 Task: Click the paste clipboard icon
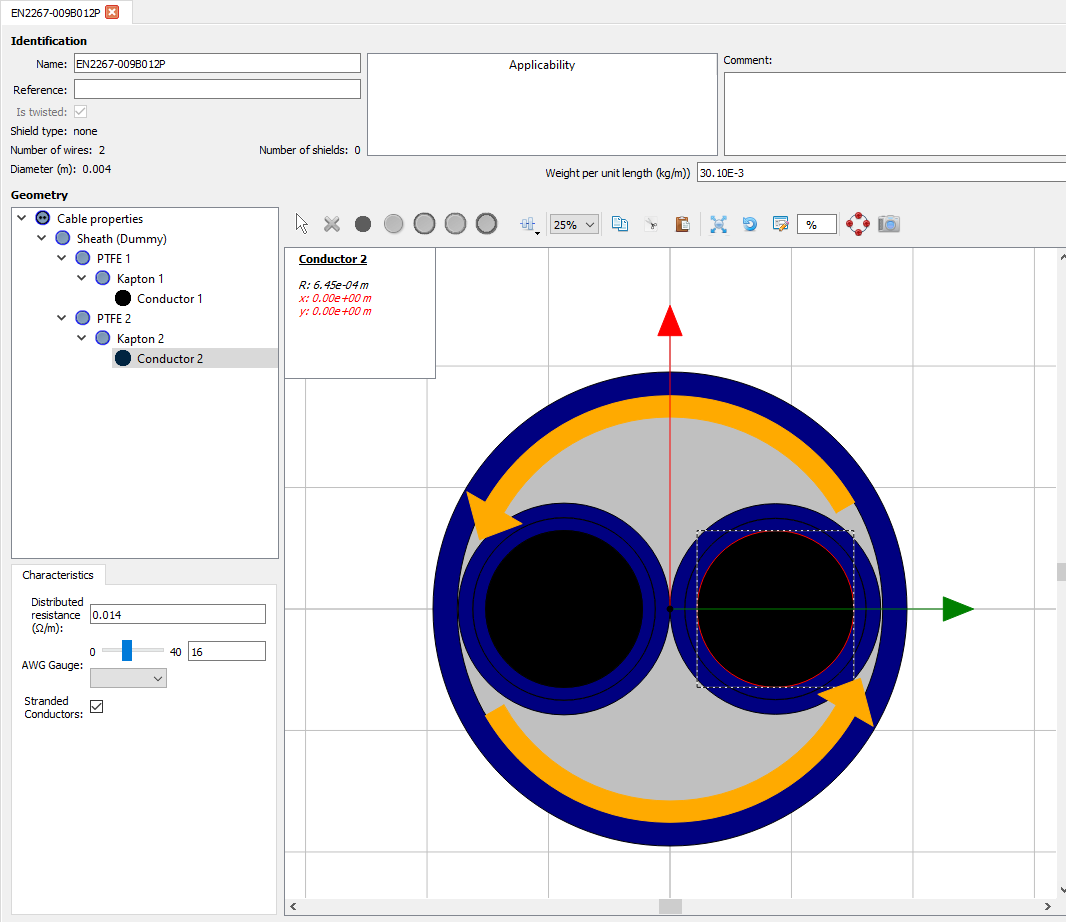pyautogui.click(x=682, y=224)
